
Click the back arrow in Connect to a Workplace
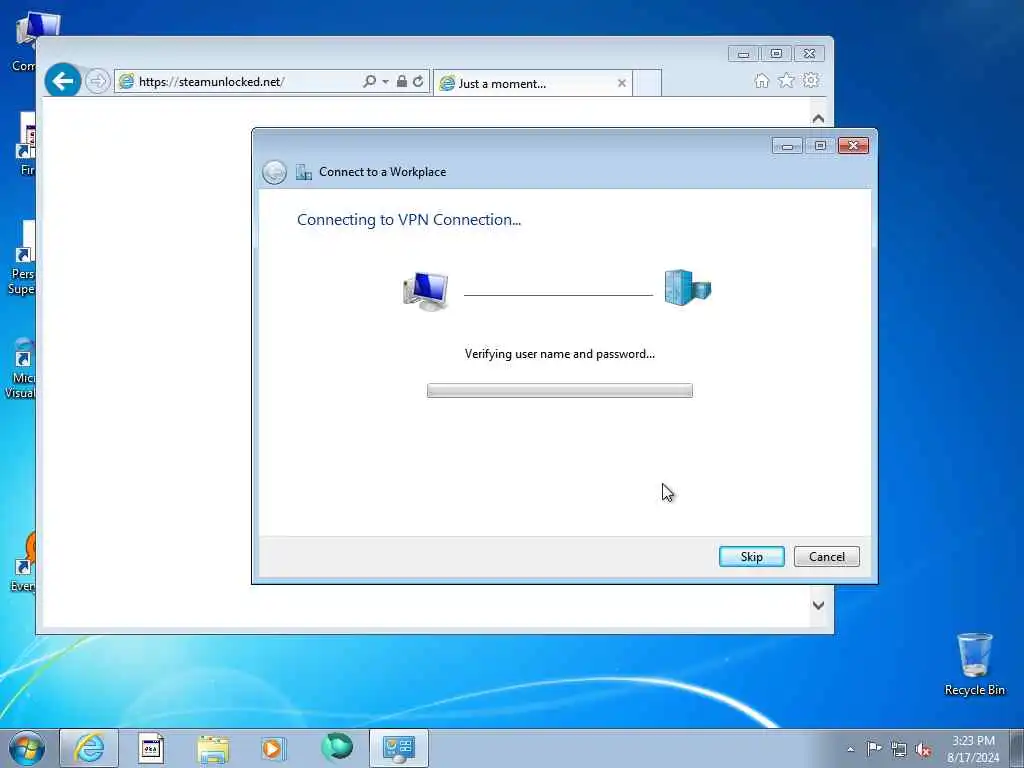tap(274, 172)
